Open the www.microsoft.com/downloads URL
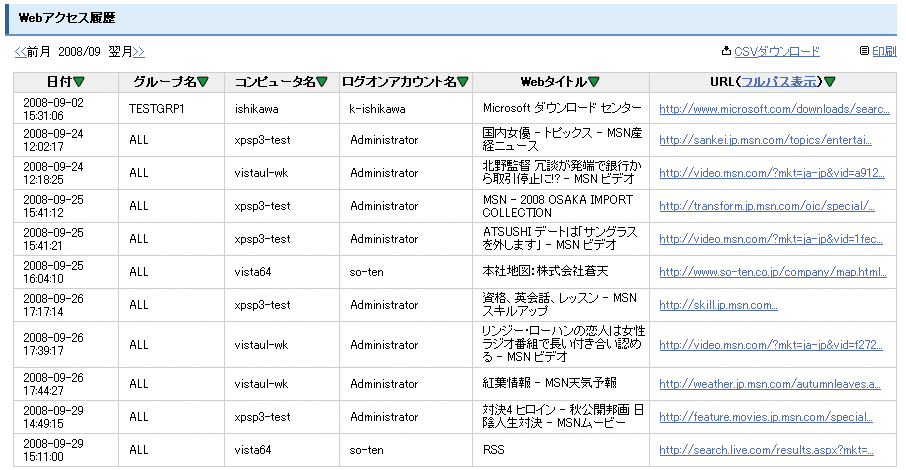The image size is (906, 470). (774, 109)
